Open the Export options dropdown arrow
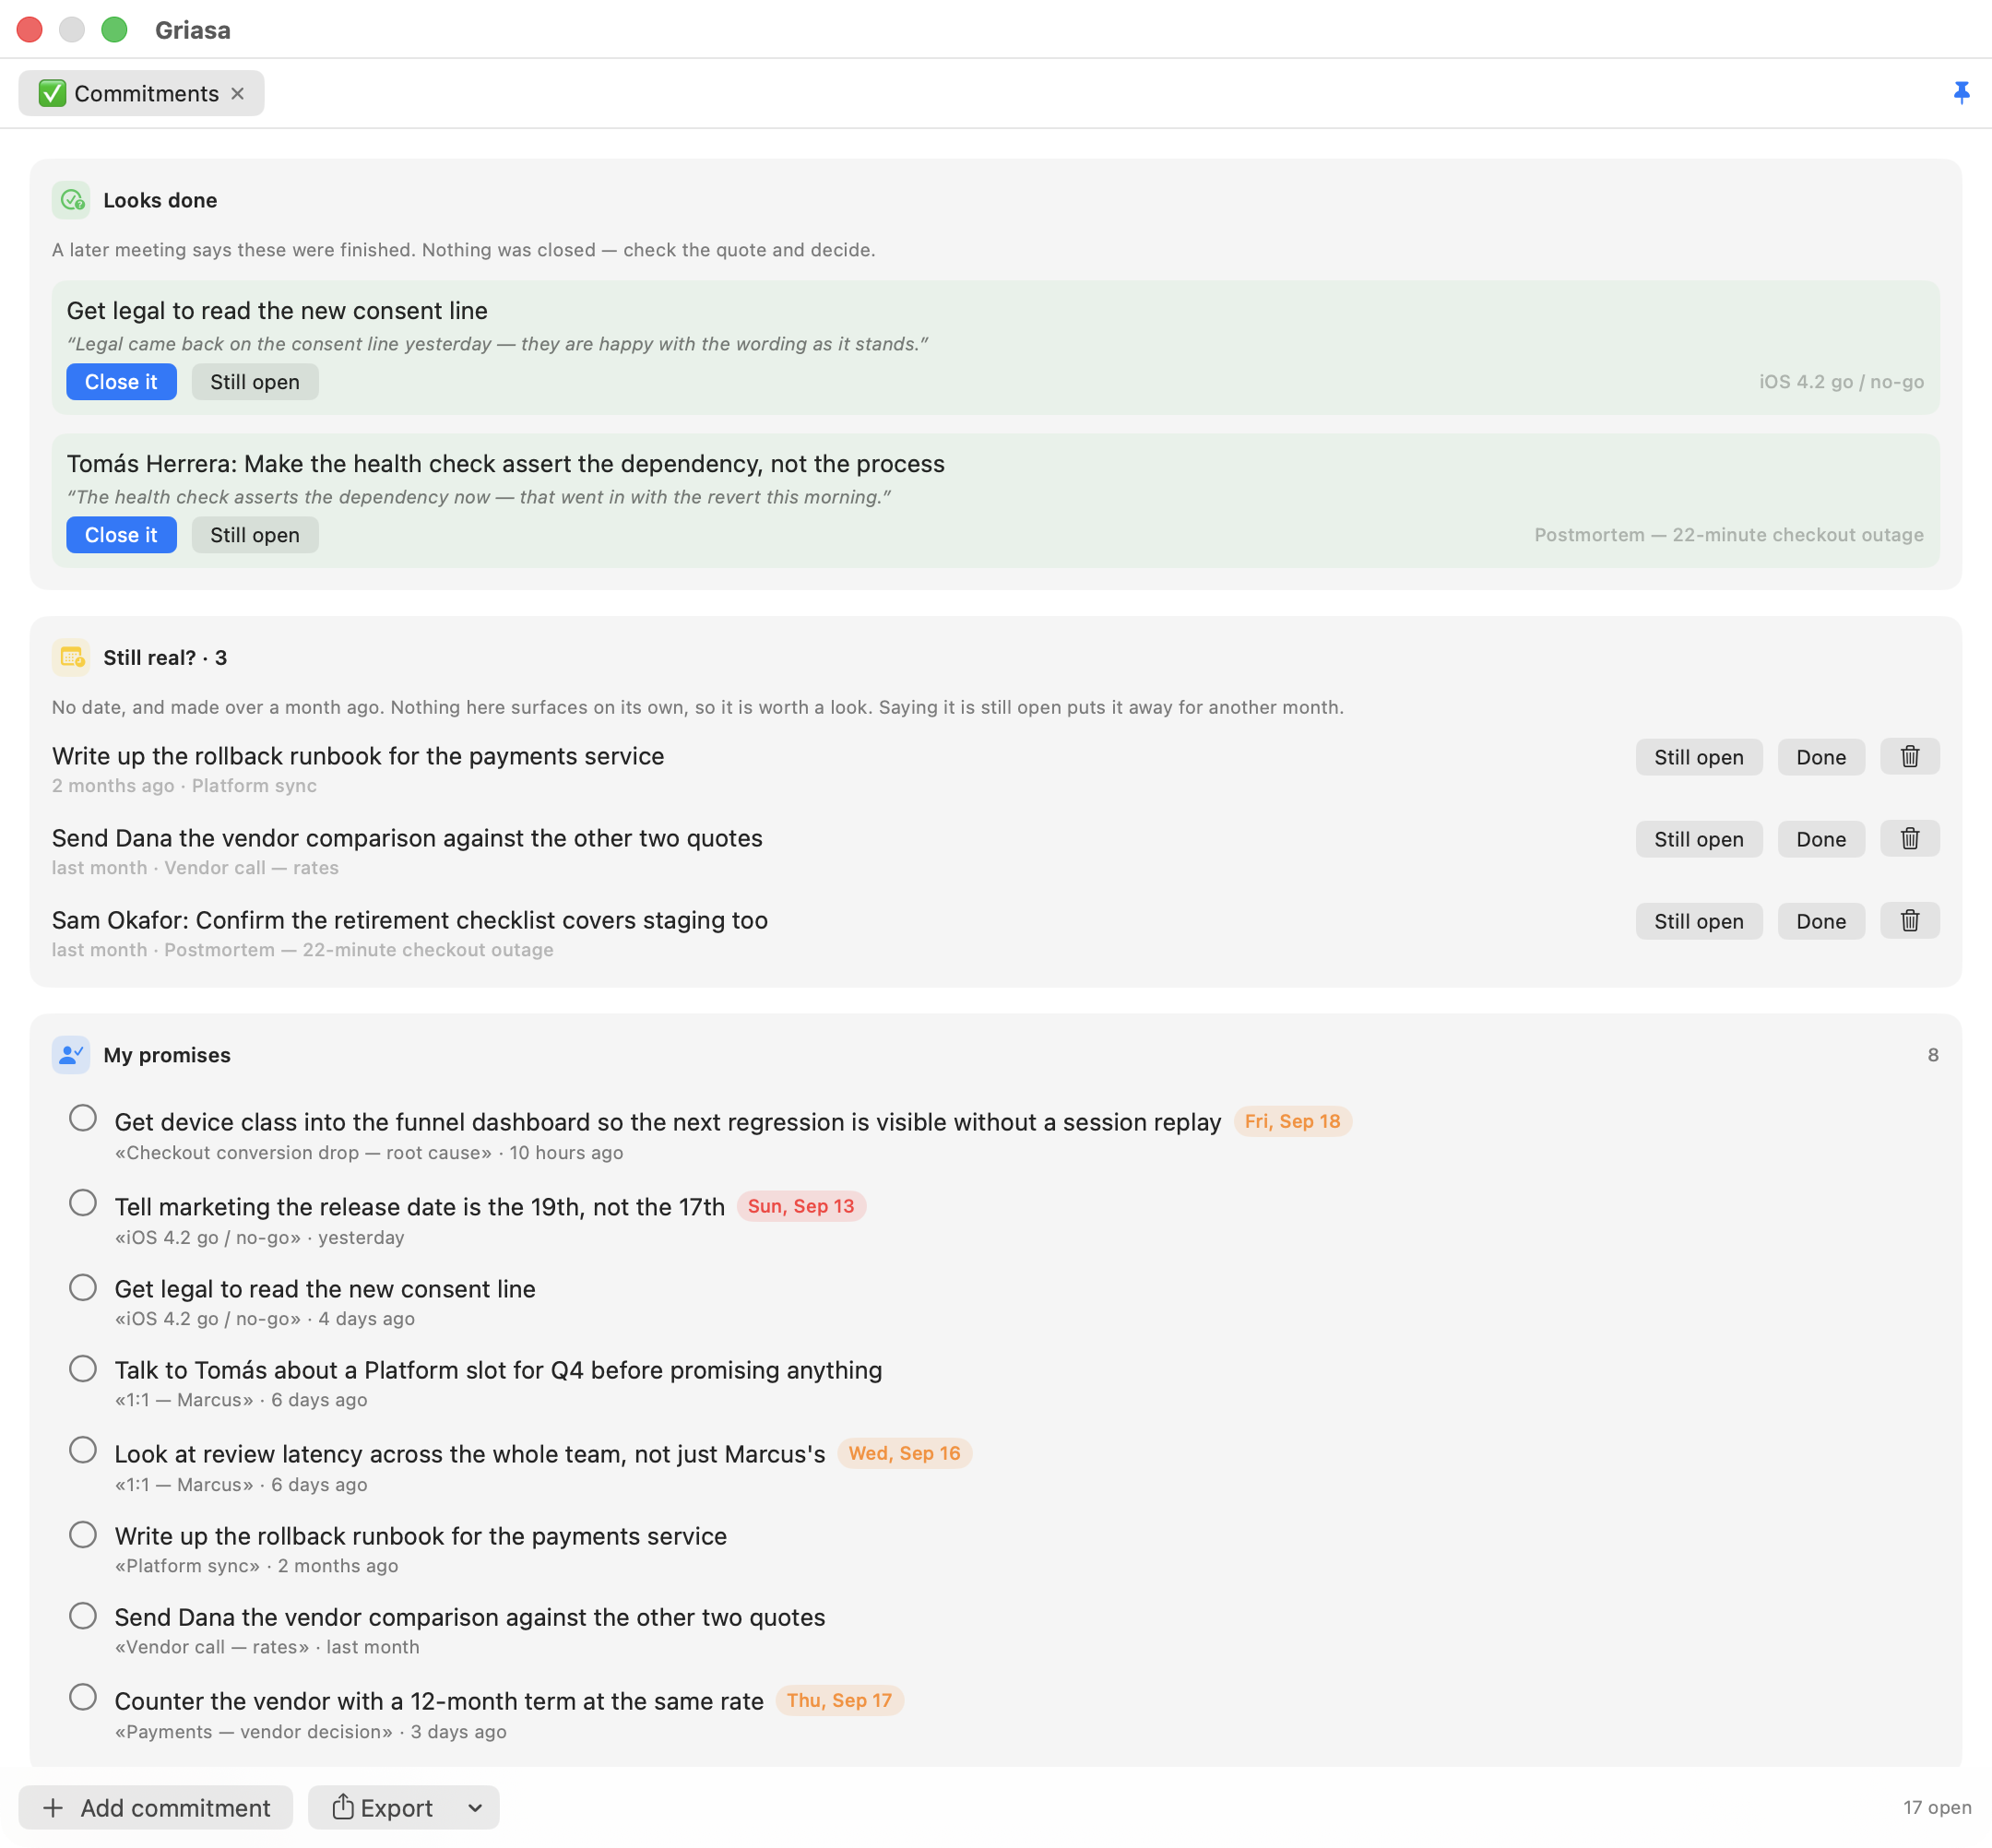 [475, 1808]
